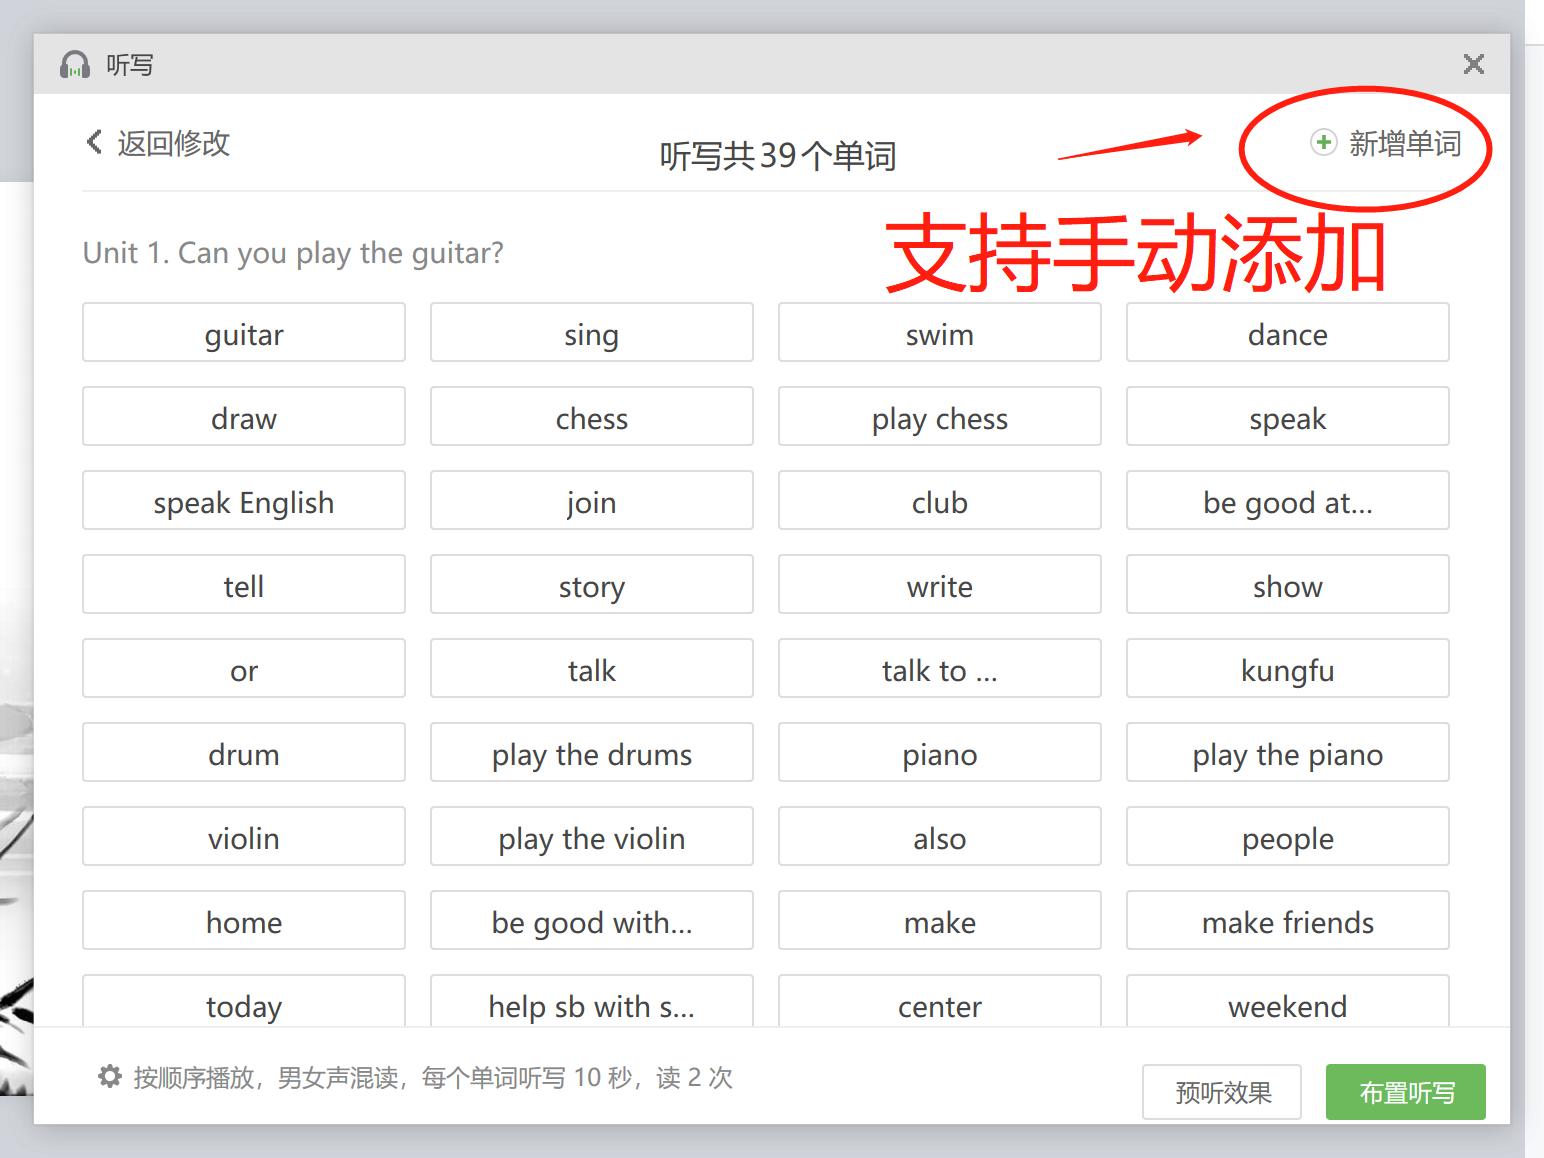Click the "Unit 1. Can you play the guitar?" heading
Viewport: 1544px width, 1158px height.
[293, 253]
